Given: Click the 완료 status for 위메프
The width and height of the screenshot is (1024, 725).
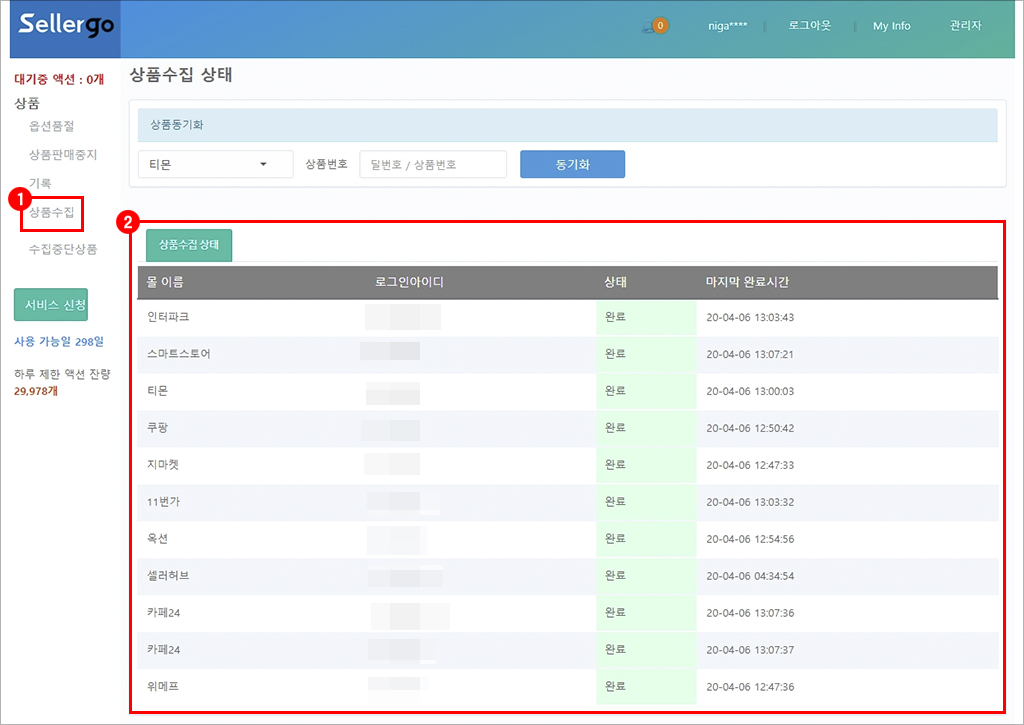Looking at the screenshot, I should [615, 686].
